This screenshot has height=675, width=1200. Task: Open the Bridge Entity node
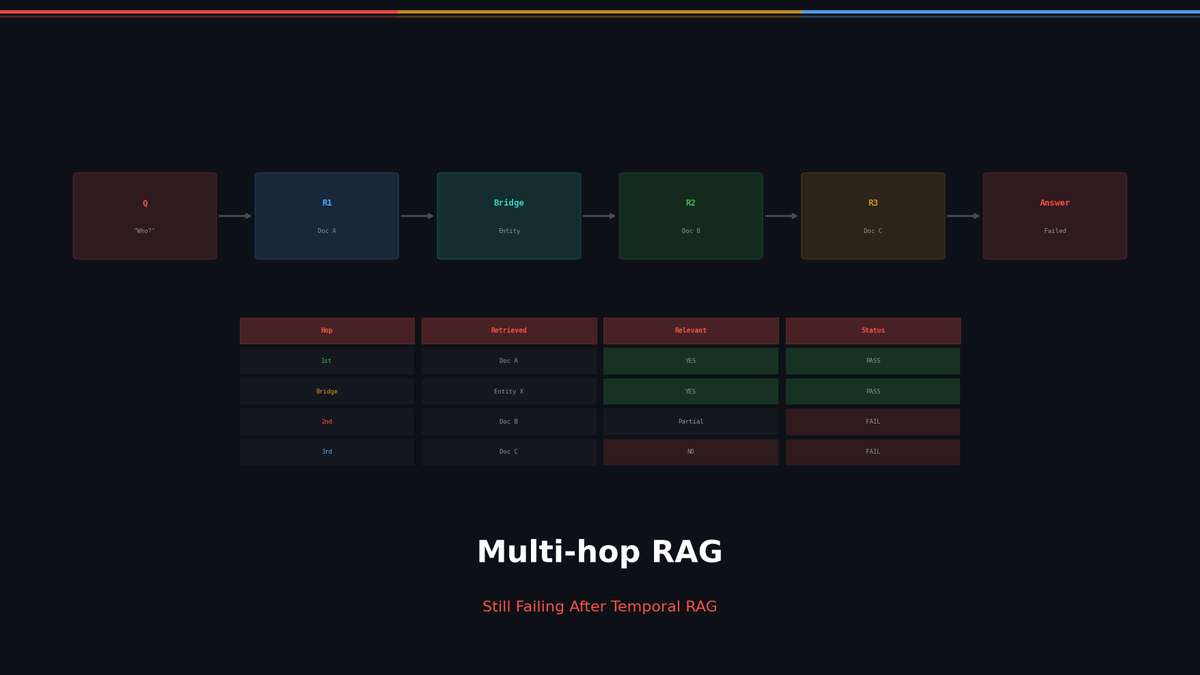508,215
